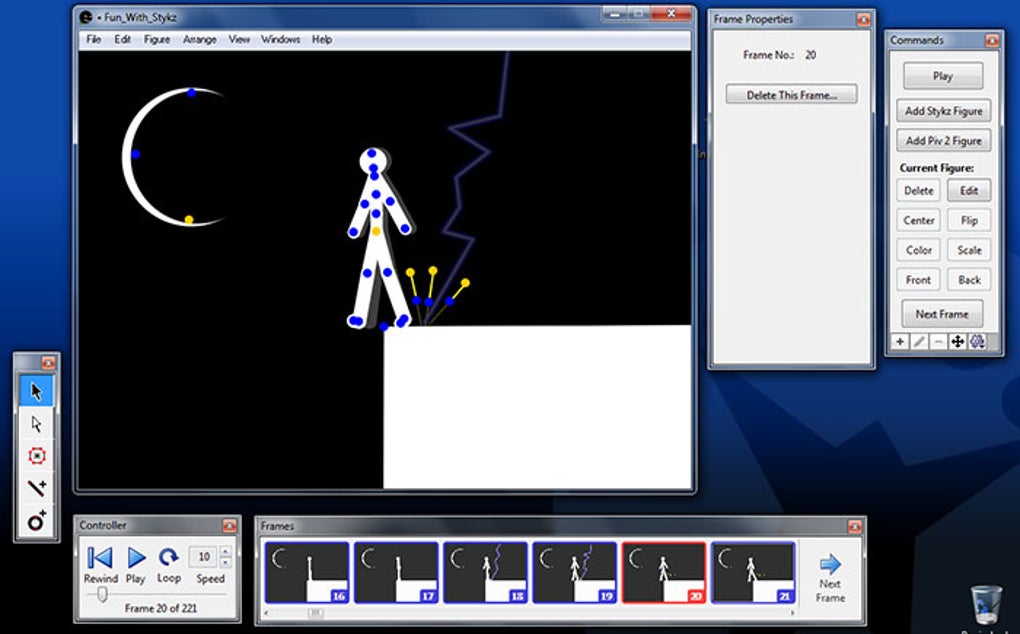The image size is (1020, 634).
Task: Close the Controller panel
Action: tap(230, 525)
